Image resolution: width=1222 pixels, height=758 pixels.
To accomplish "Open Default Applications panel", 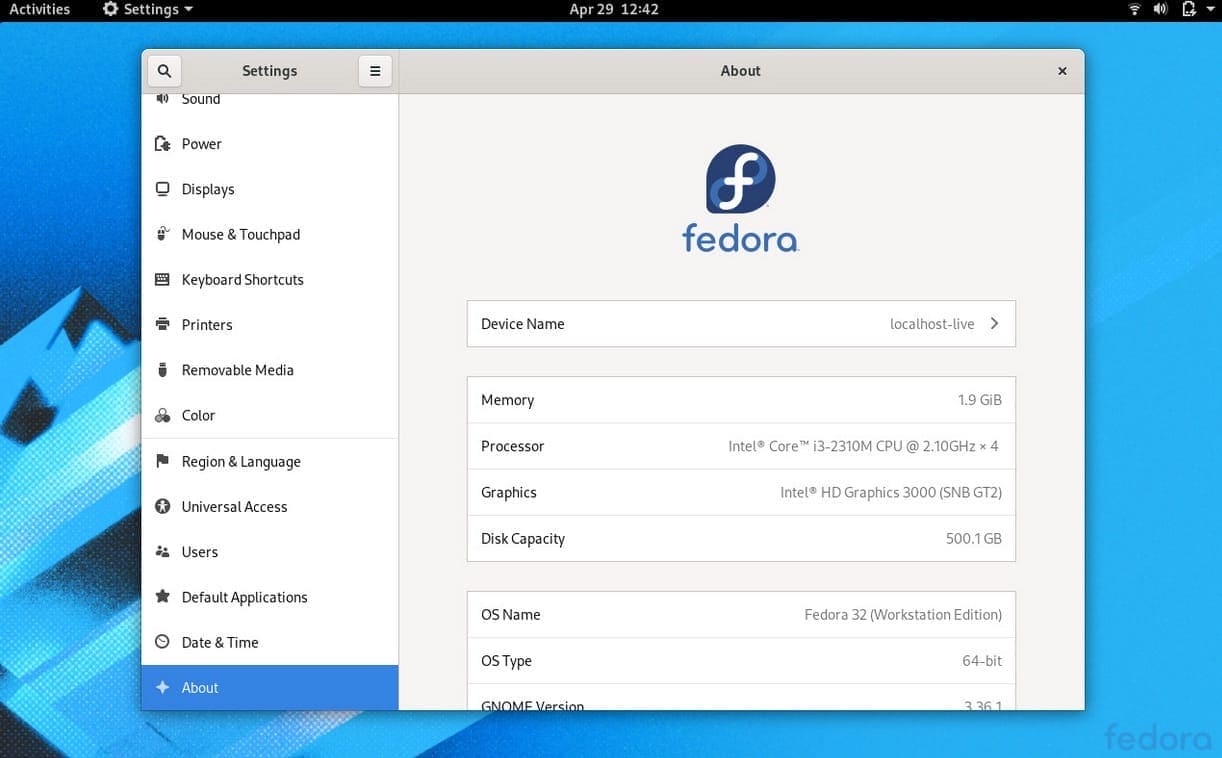I will [270, 597].
